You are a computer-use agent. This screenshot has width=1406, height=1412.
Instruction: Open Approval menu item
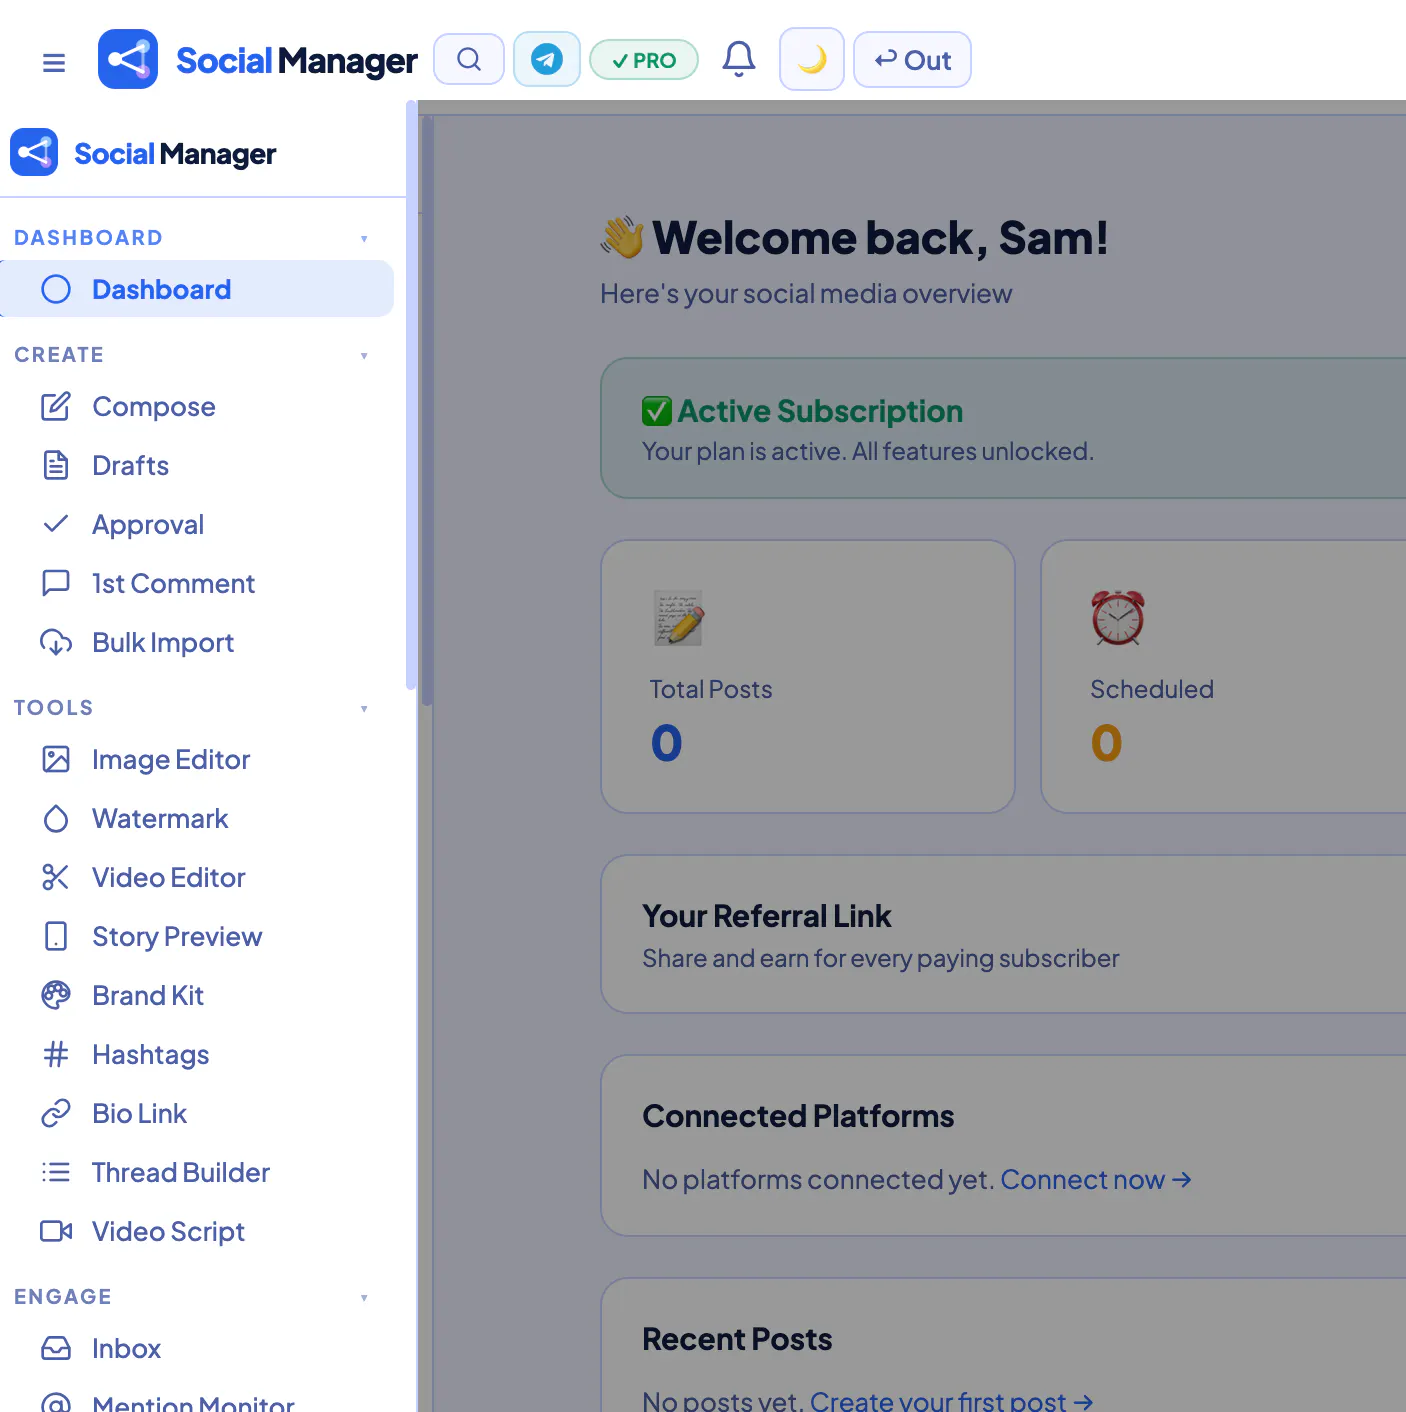(x=197, y=524)
